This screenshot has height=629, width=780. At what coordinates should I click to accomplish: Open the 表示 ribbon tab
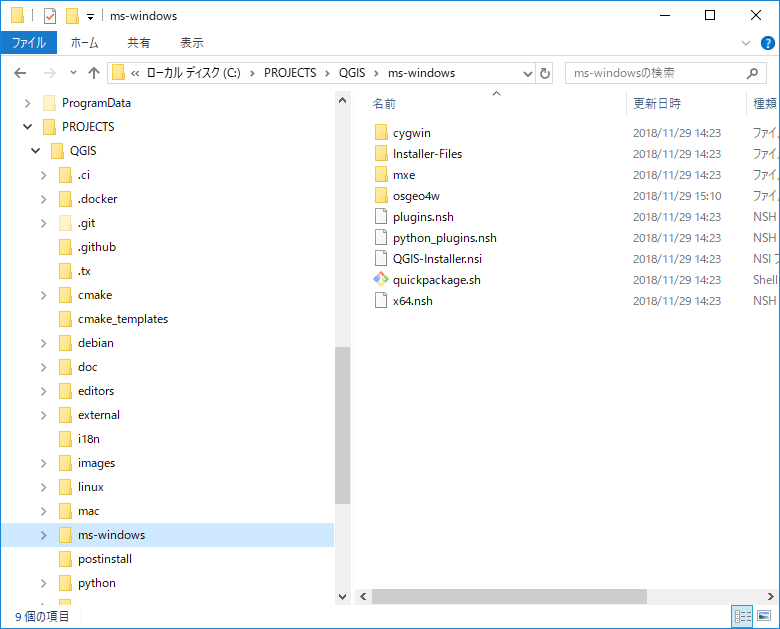pyautogui.click(x=192, y=43)
